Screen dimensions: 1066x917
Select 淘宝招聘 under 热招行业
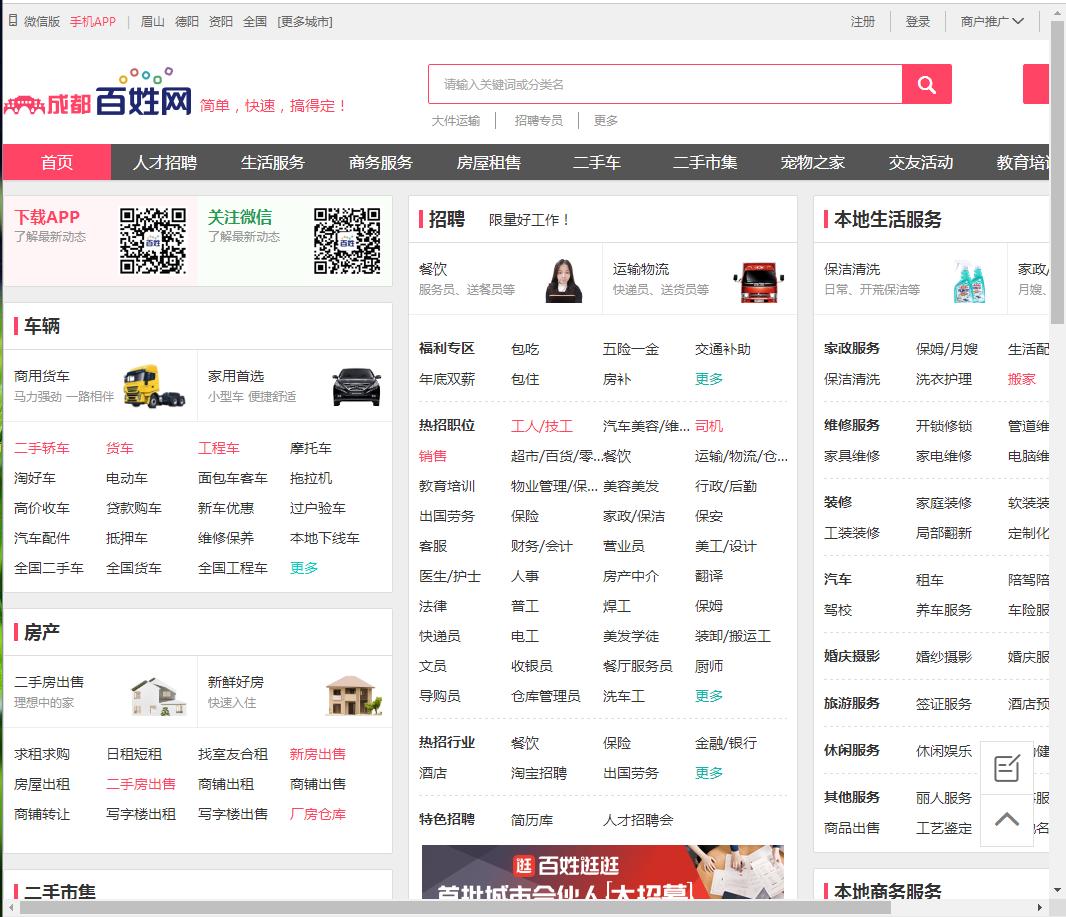pyautogui.click(x=538, y=772)
